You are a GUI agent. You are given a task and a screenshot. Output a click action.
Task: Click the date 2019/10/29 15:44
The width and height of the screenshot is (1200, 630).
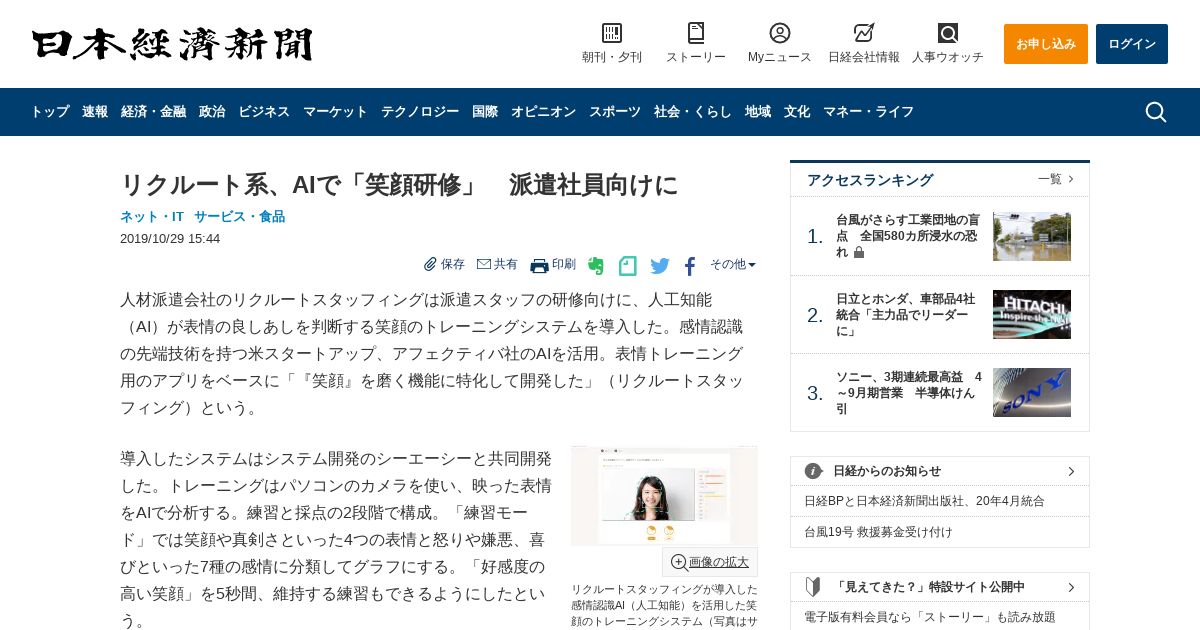coord(170,238)
